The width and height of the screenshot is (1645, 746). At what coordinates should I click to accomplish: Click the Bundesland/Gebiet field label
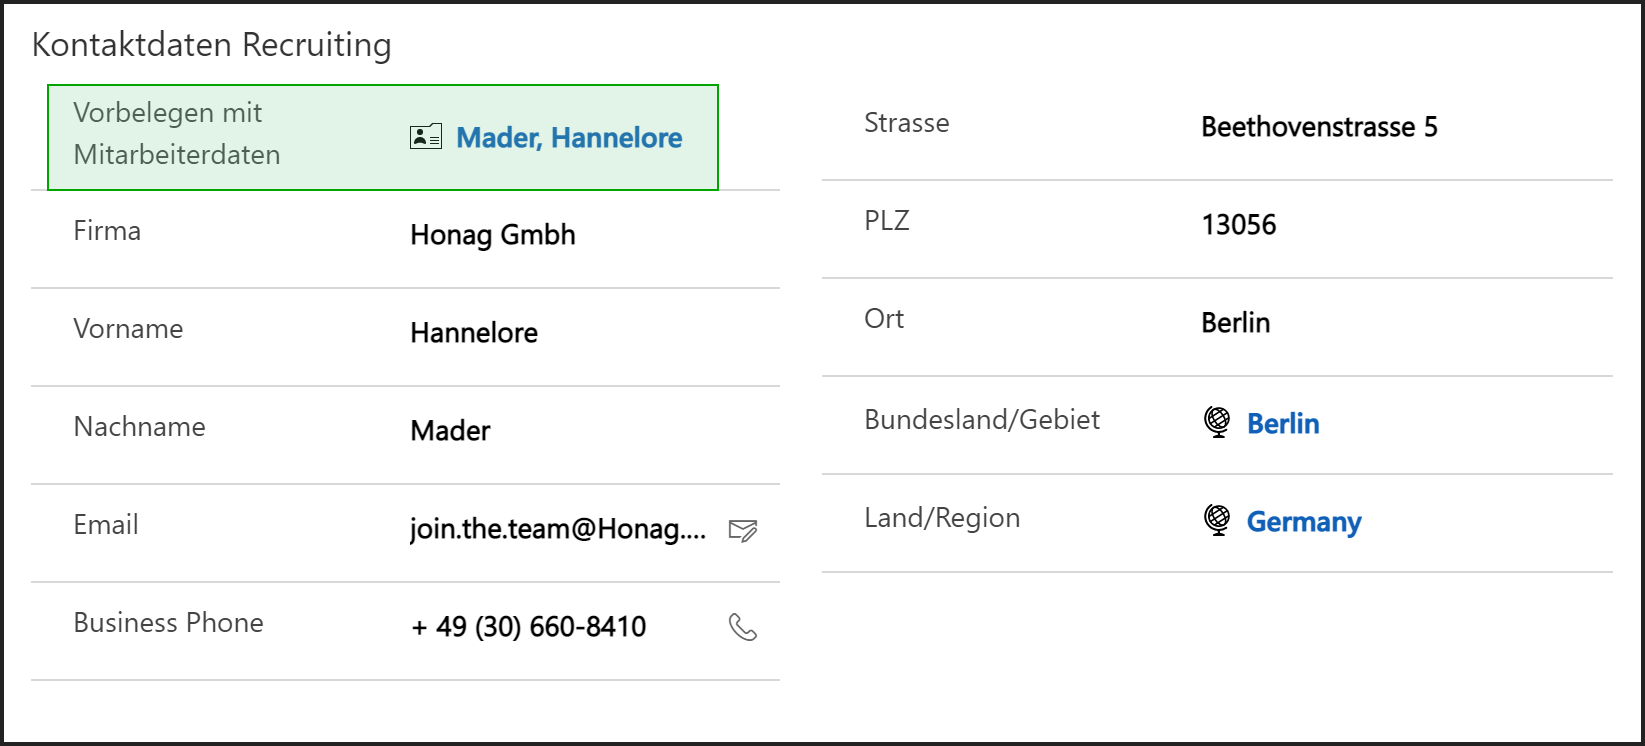click(x=982, y=420)
